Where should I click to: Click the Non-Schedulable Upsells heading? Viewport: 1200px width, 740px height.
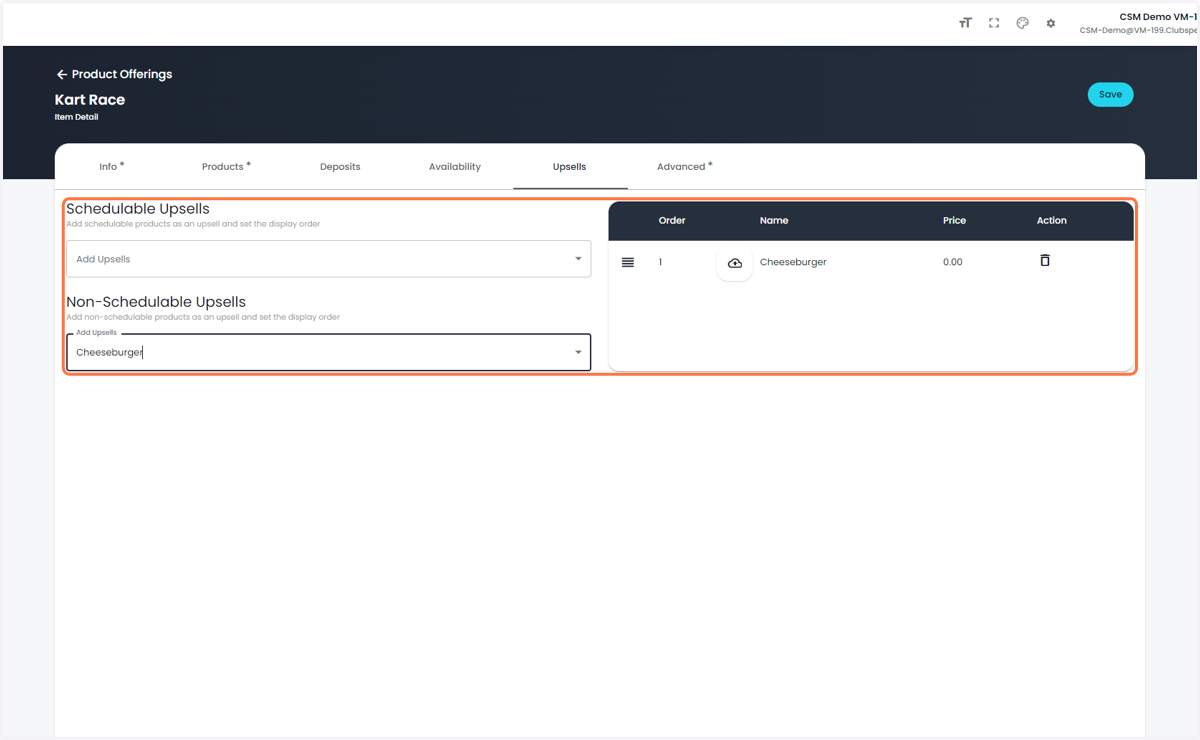pos(156,302)
